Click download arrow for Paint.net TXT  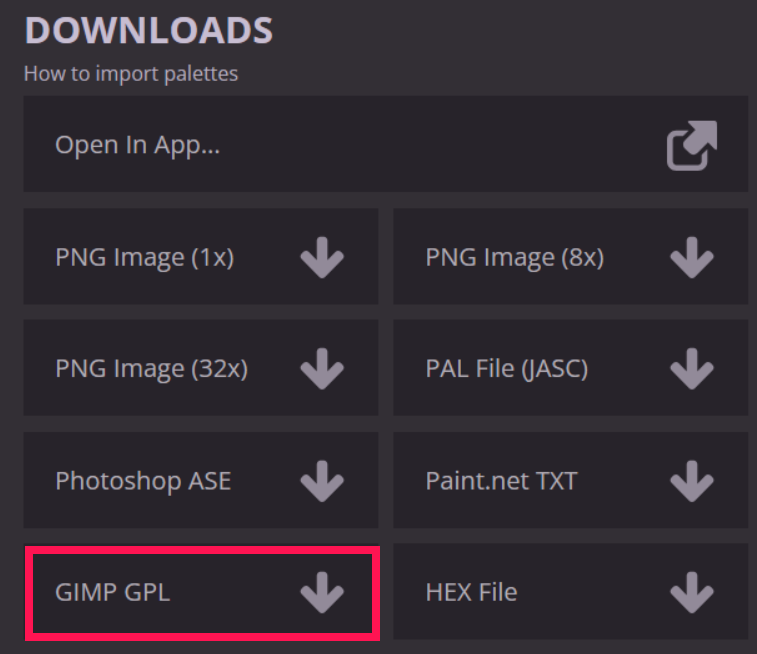(692, 481)
